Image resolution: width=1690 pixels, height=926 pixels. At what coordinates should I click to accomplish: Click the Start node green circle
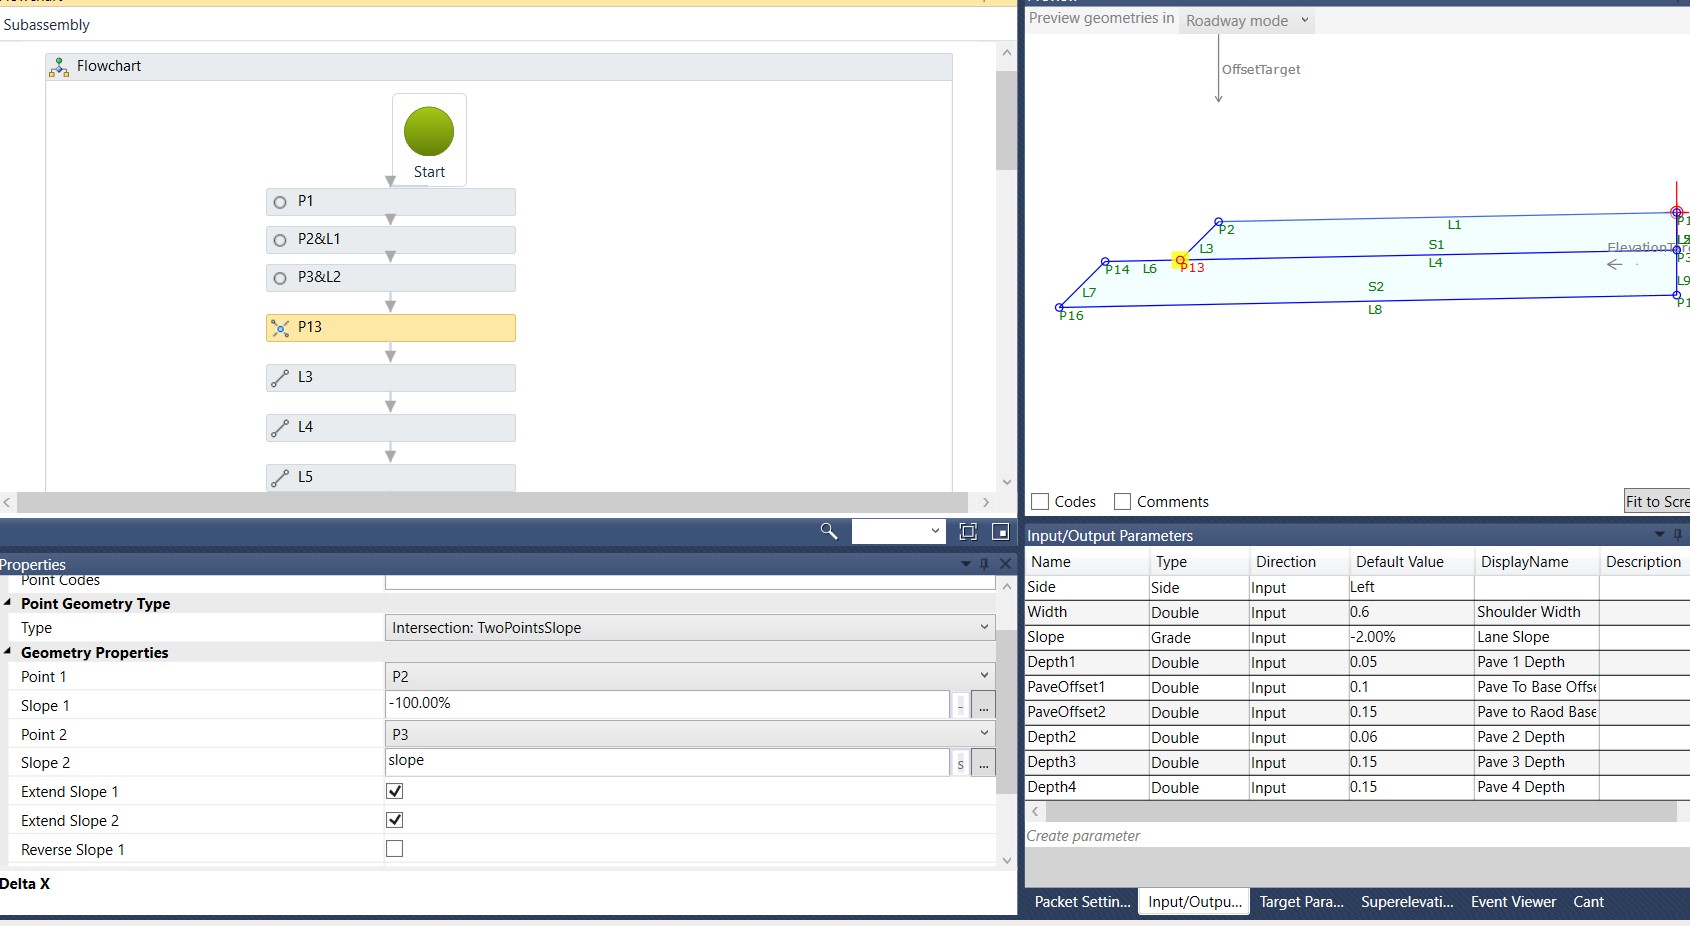coord(429,129)
